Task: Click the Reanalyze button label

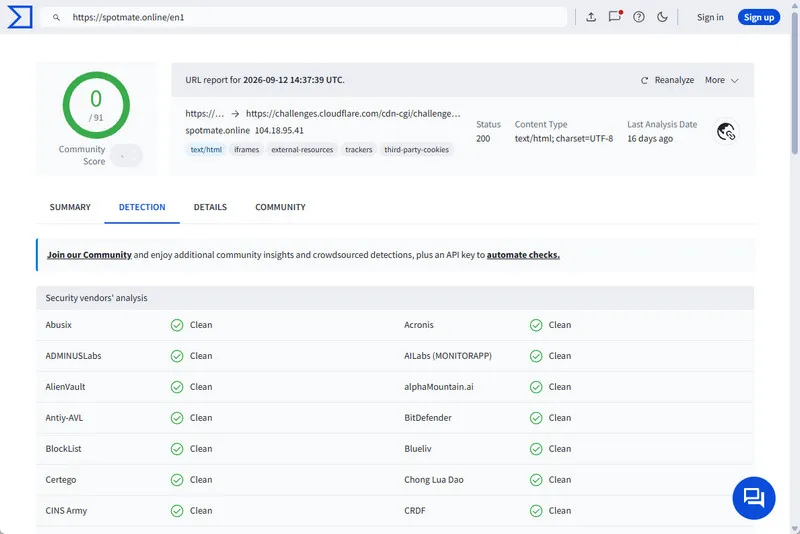Action: 674,80
